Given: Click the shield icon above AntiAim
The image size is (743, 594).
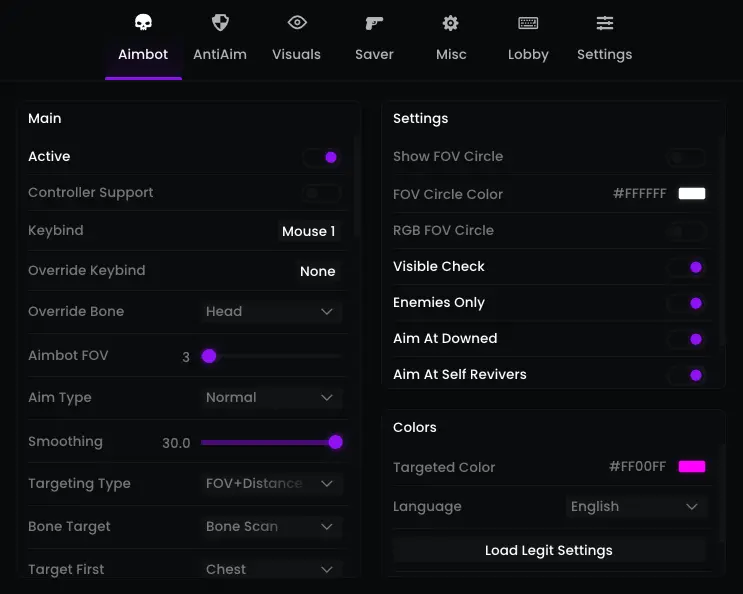Looking at the screenshot, I should (x=220, y=23).
